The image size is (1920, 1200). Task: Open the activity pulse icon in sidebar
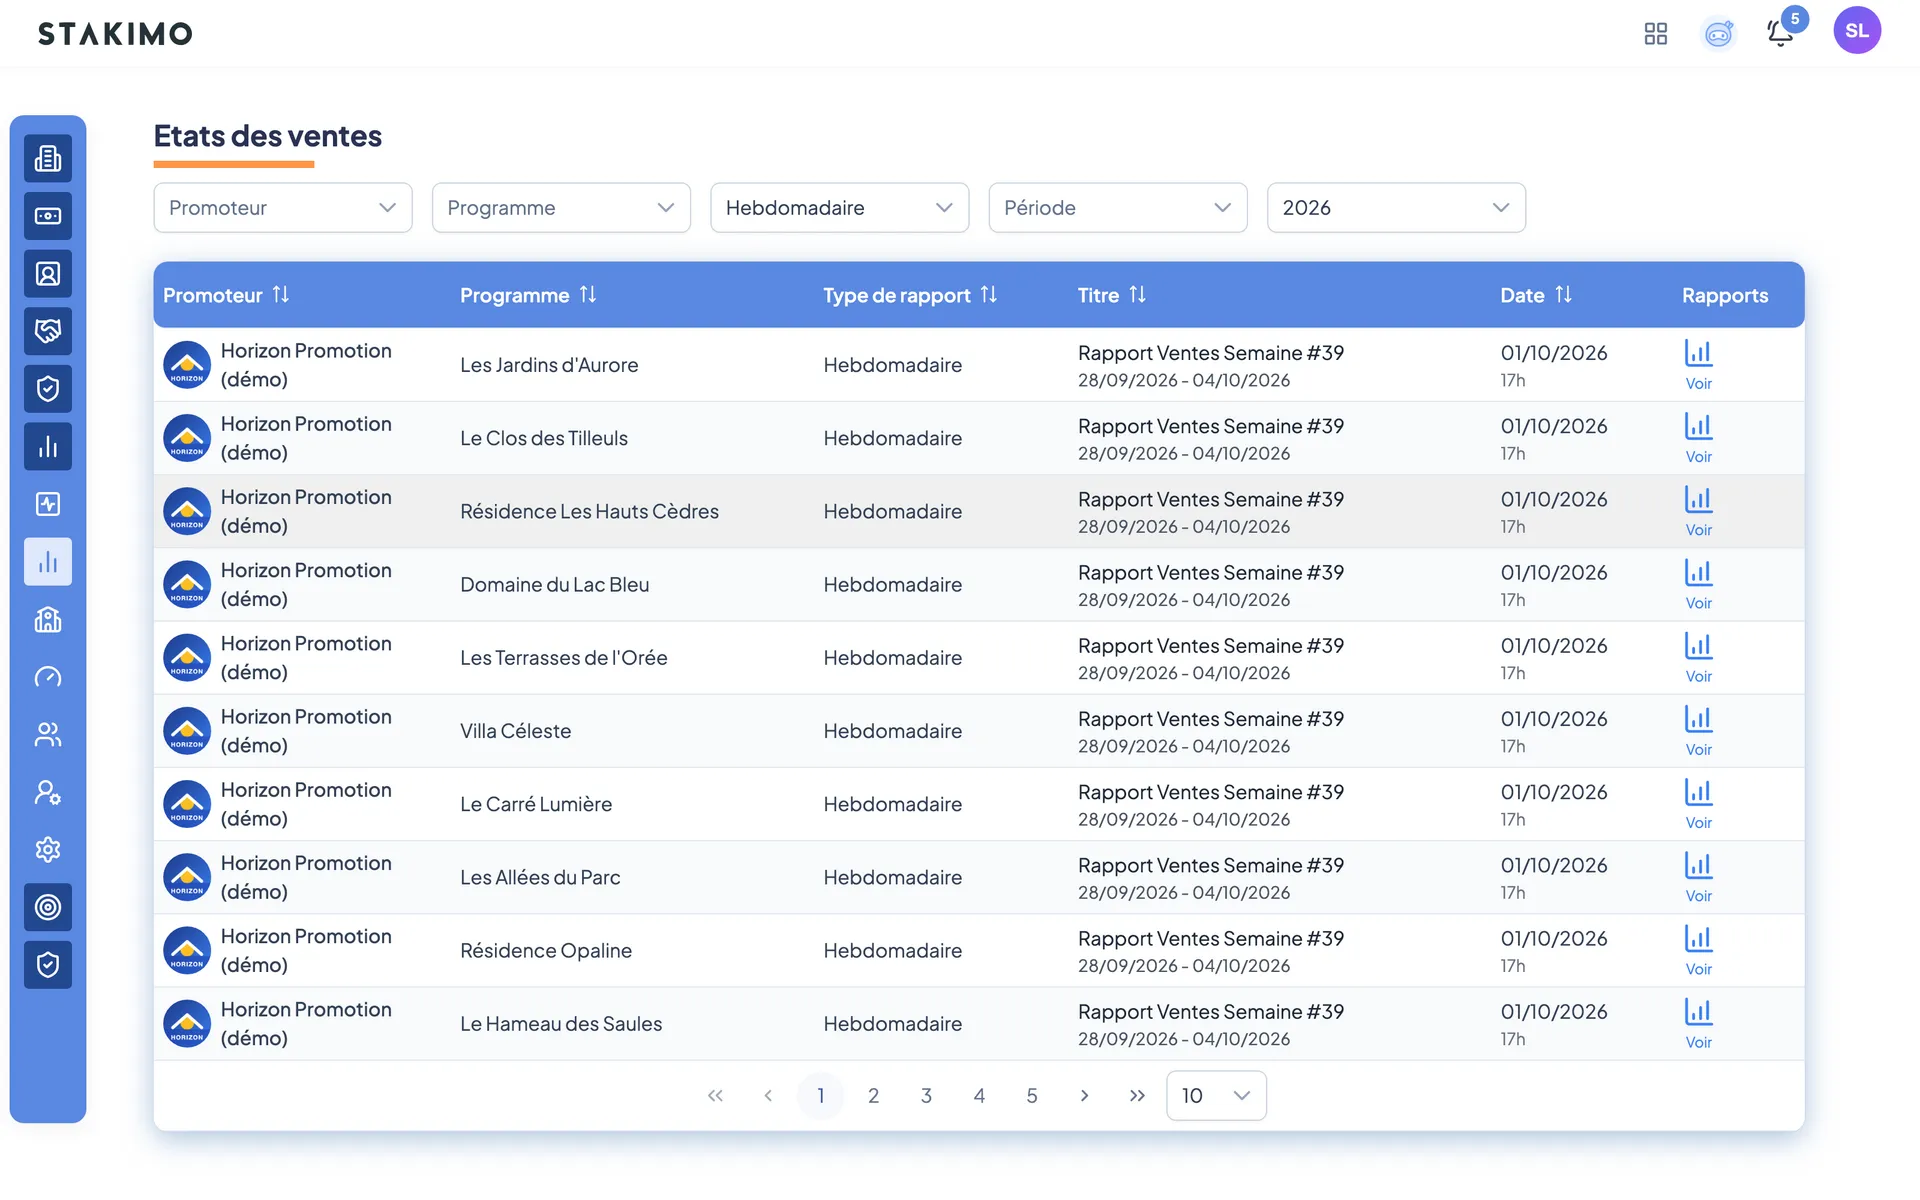(x=48, y=504)
